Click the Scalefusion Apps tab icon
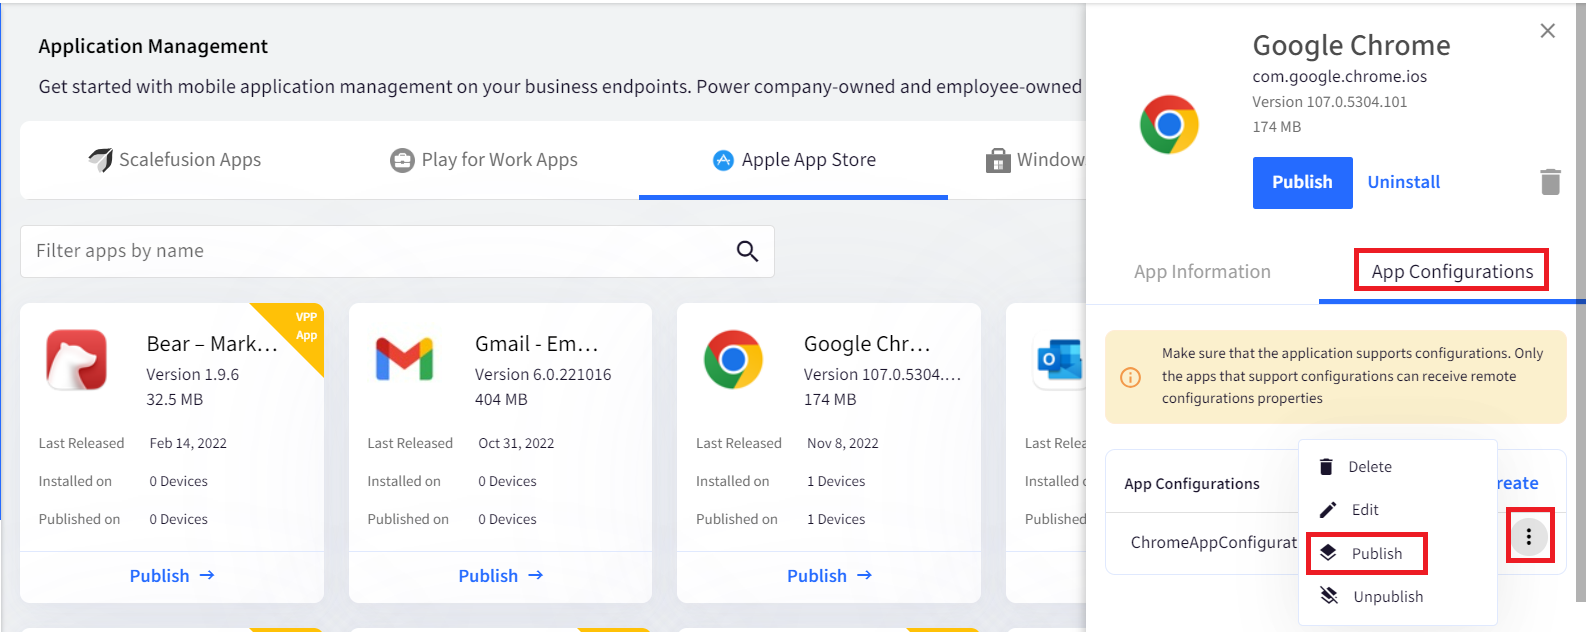The width and height of the screenshot is (1586, 632). [x=100, y=160]
